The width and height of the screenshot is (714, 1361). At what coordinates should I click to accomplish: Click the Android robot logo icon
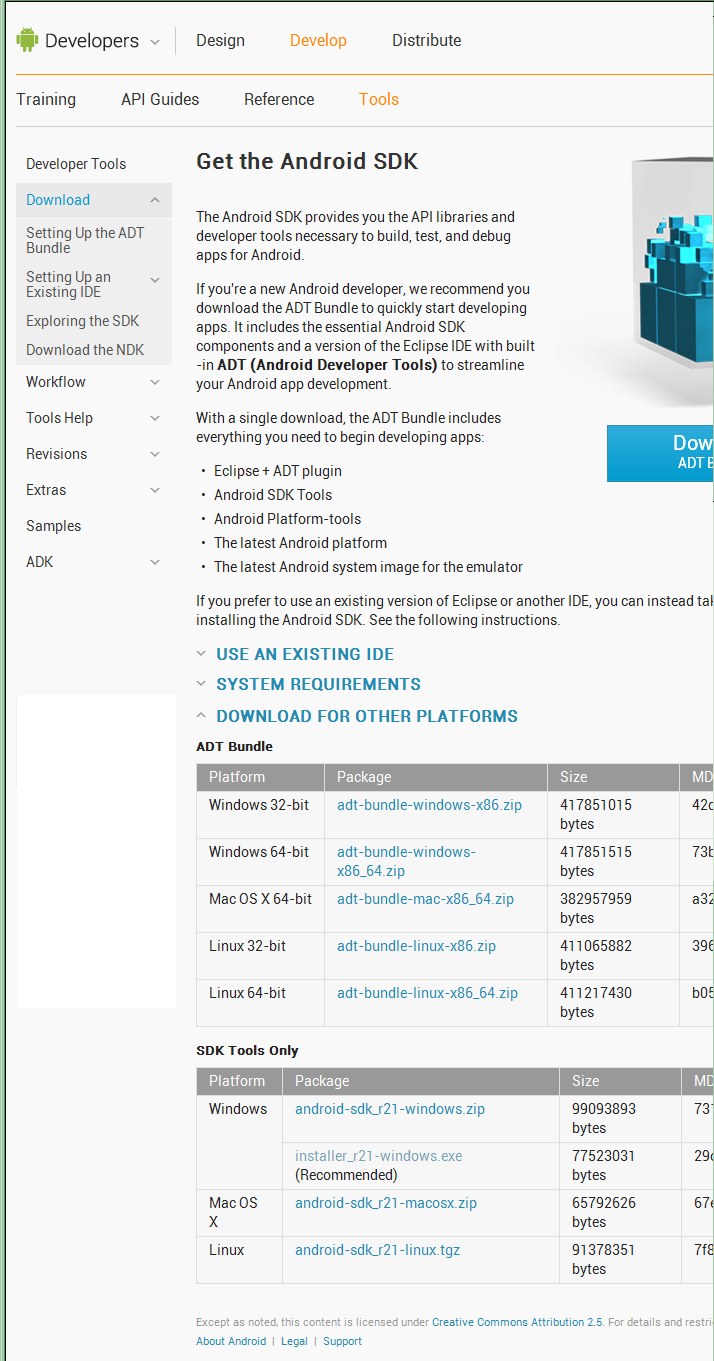(27, 40)
